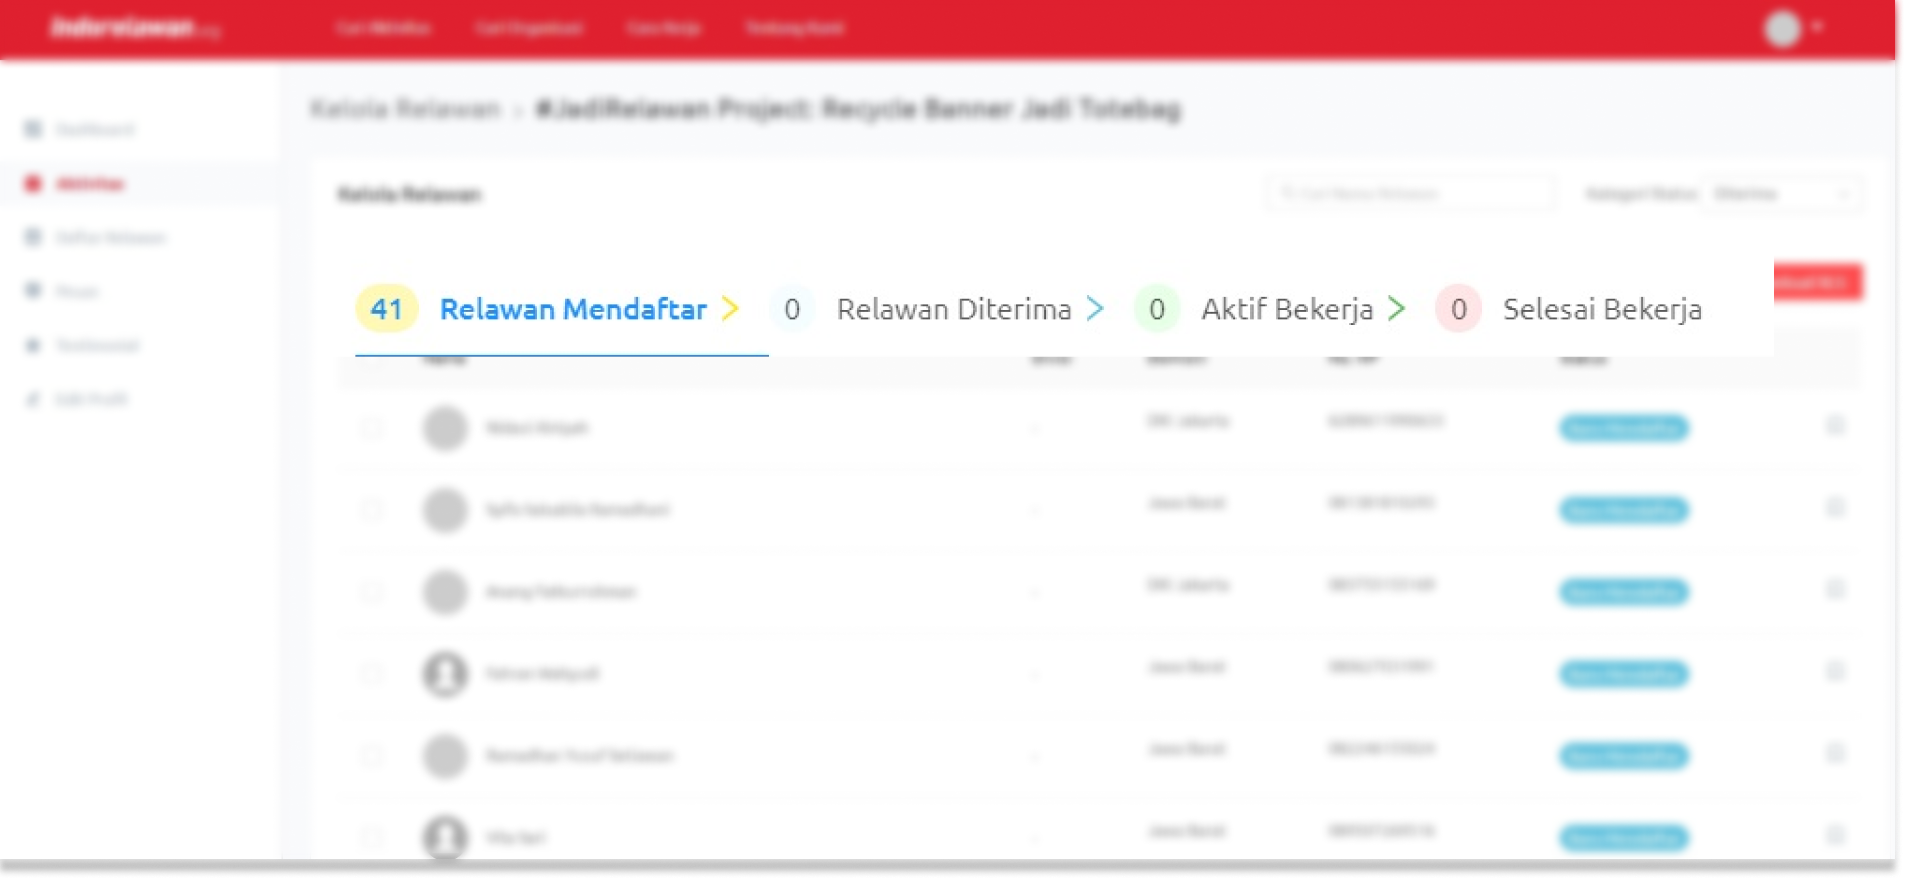Screen dimensions: 1905x879
Task: Click the volunteer name search field
Action: click(1411, 194)
